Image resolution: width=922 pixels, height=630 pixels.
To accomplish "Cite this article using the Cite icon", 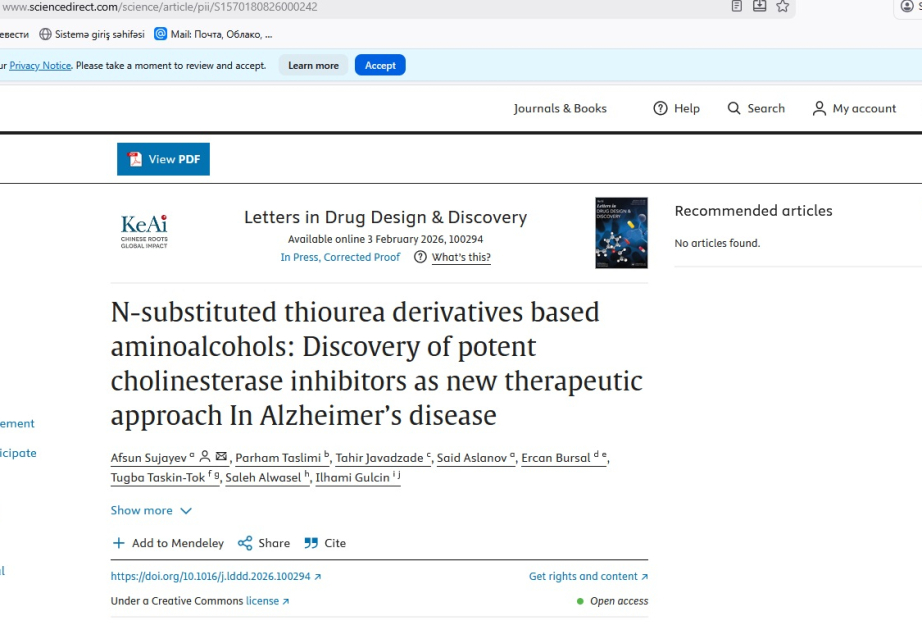I will coord(325,543).
